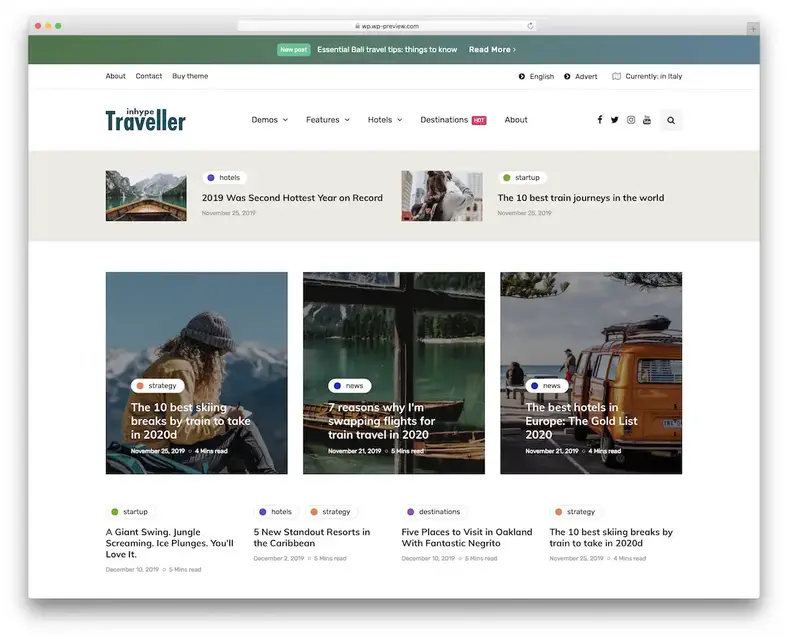Click the inhype Traveller logo
This screenshot has height=639, width=788.
[145, 120]
